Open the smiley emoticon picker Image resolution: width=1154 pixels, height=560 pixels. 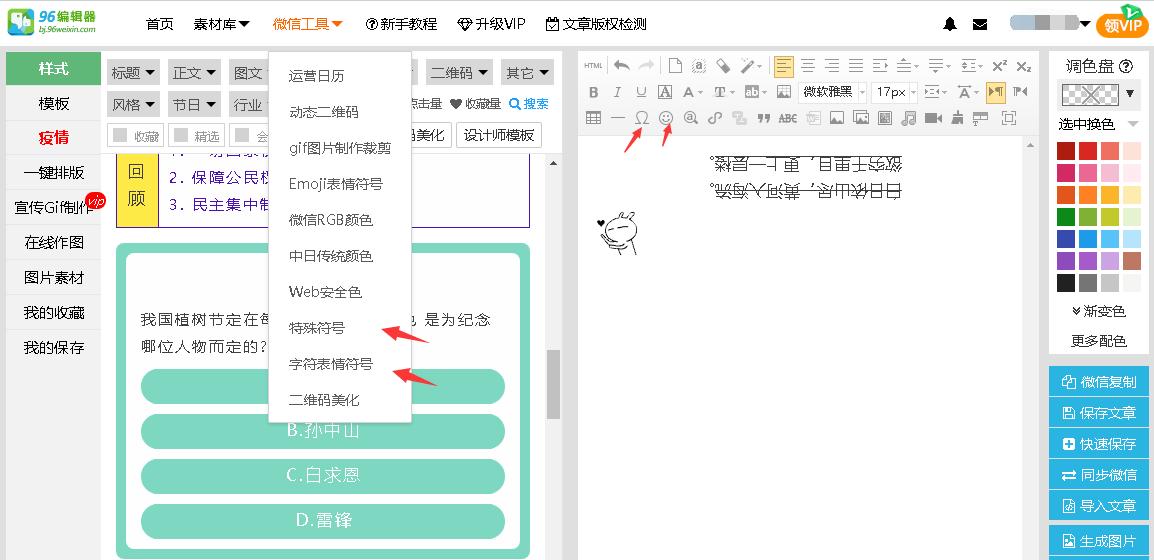(x=666, y=118)
